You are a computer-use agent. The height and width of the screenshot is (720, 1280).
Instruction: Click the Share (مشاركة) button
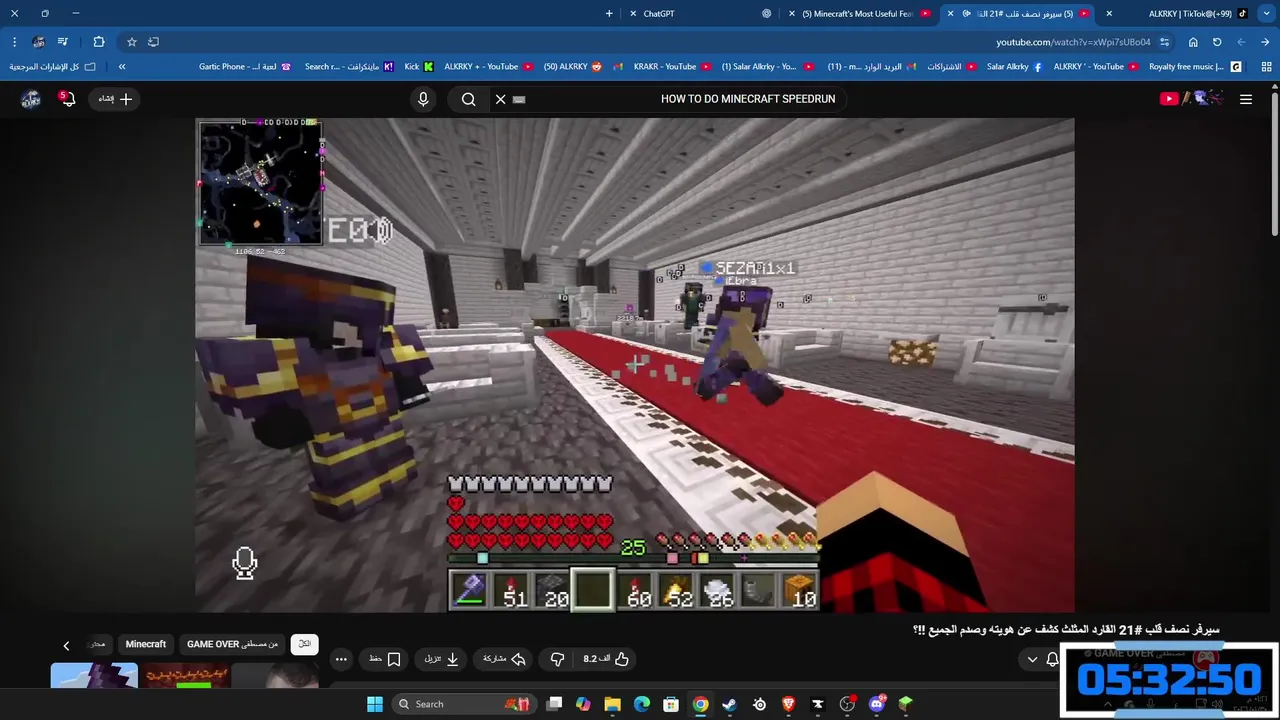click(505, 659)
